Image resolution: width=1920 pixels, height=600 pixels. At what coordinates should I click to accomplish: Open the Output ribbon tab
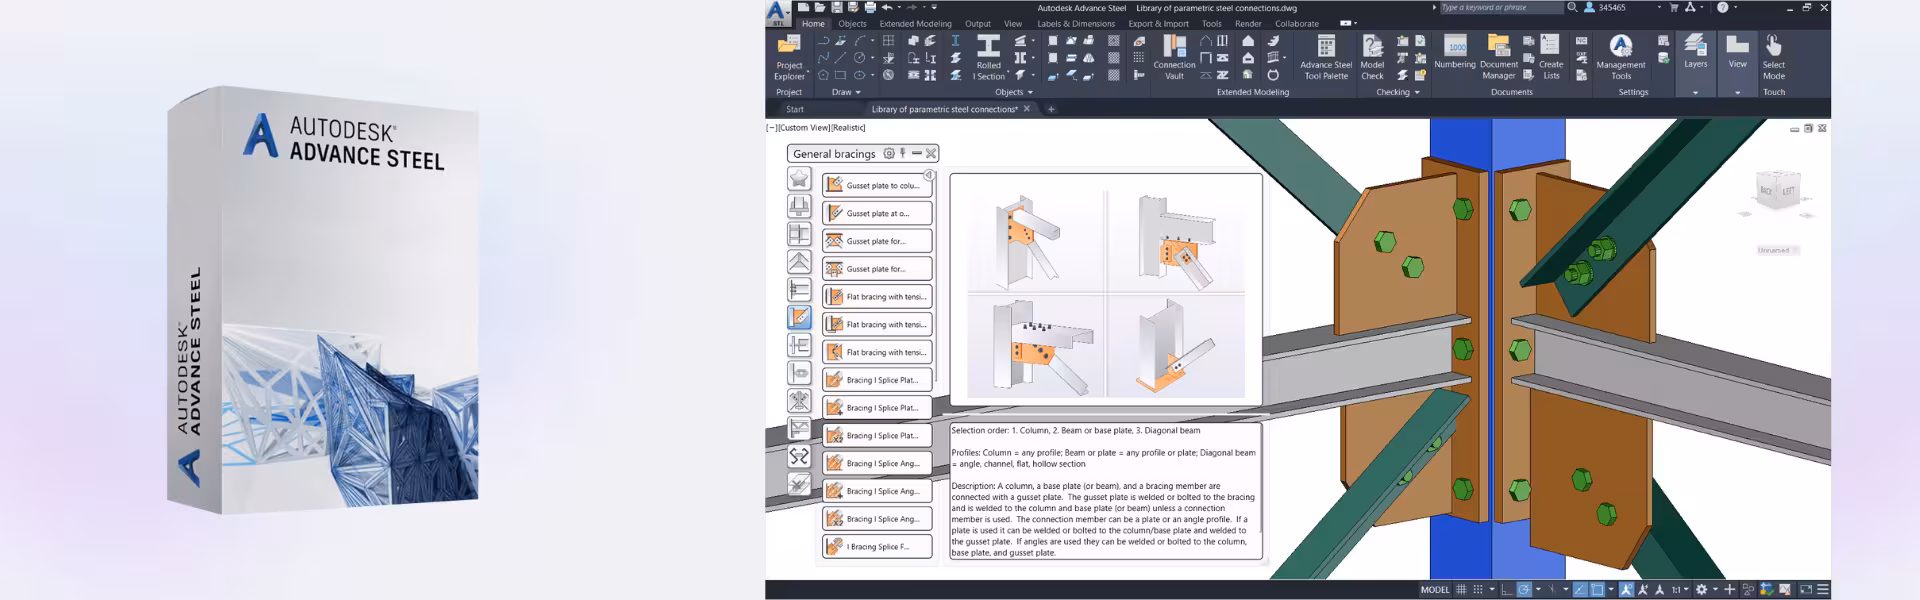coord(978,24)
